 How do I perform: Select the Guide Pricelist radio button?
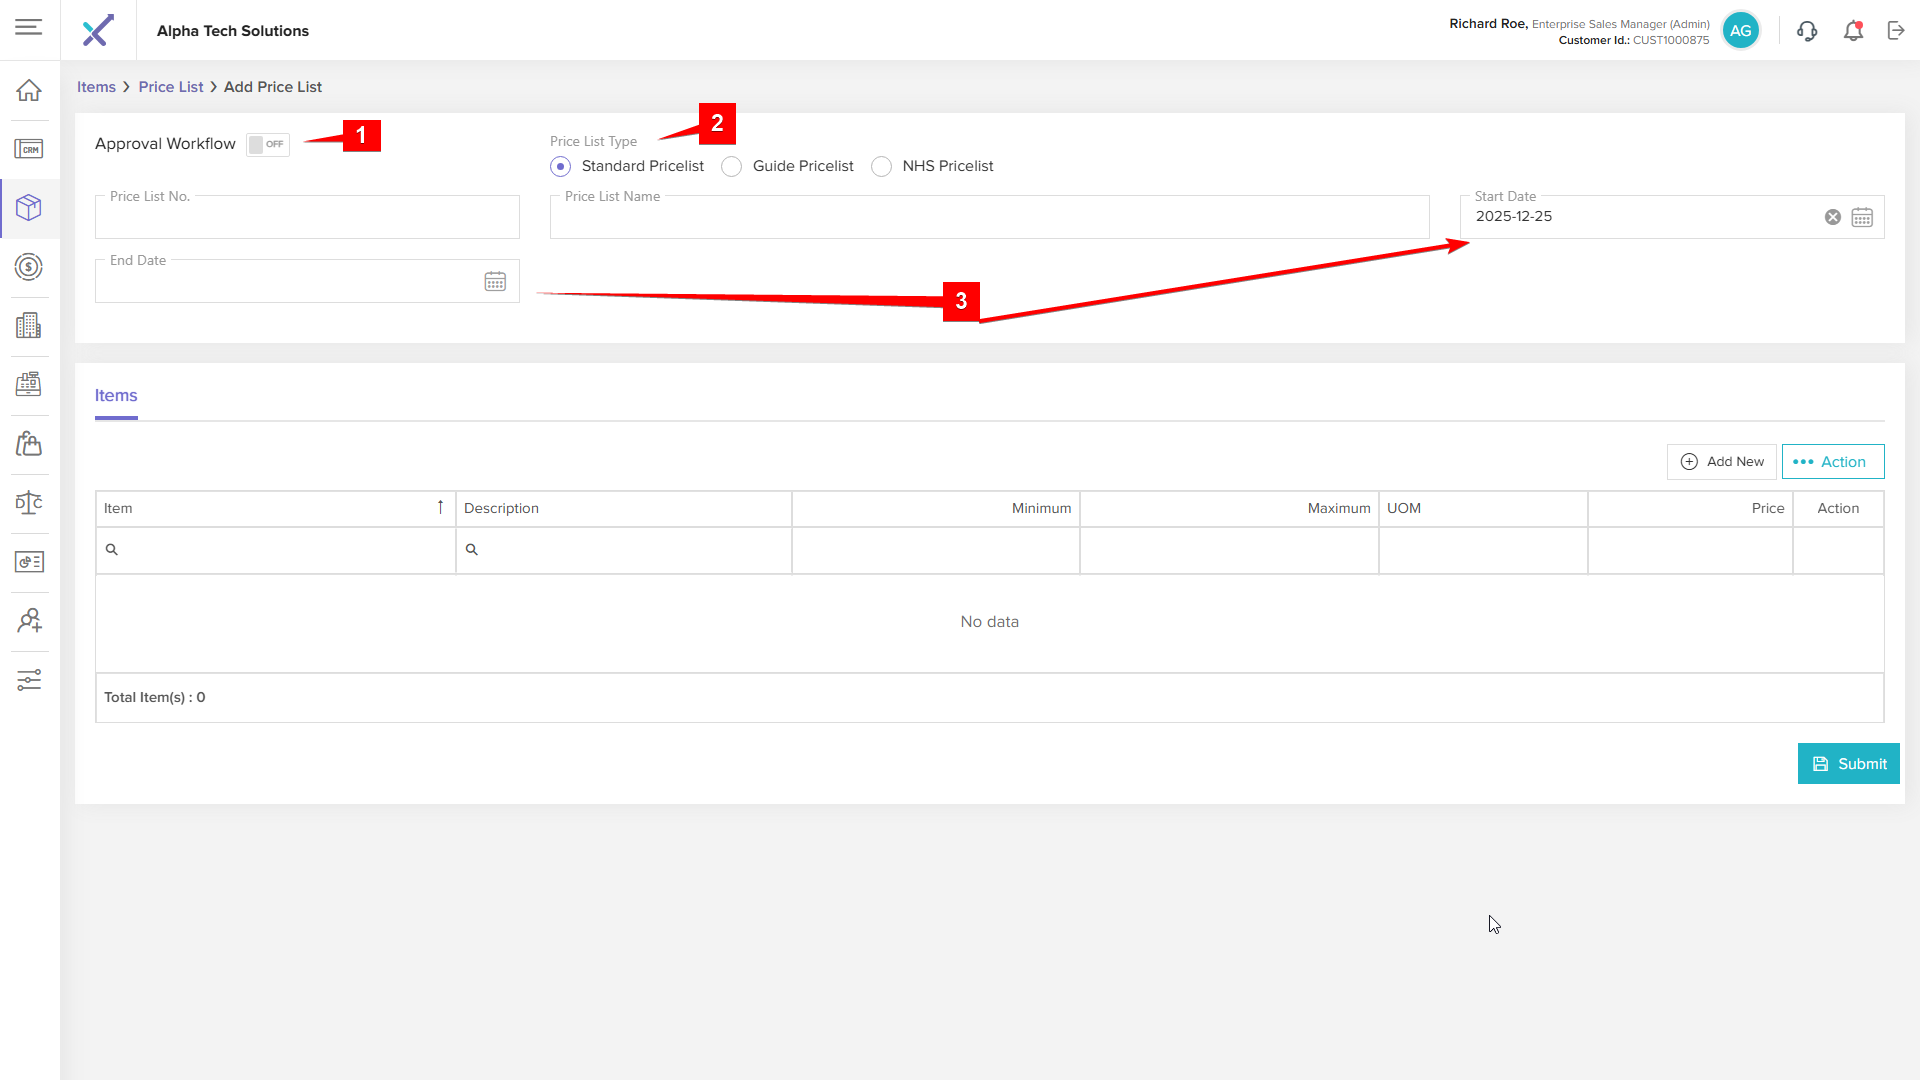[732, 167]
